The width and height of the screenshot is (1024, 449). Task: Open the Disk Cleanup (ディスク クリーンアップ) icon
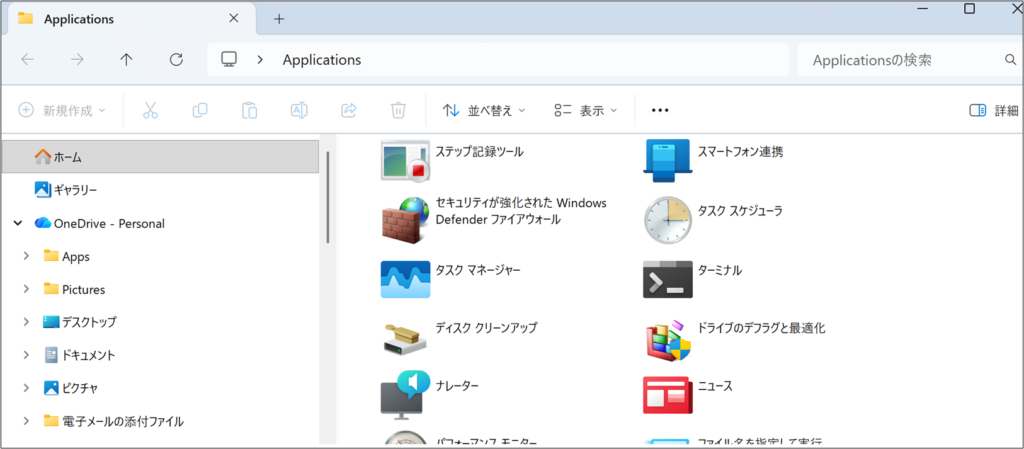405,338
